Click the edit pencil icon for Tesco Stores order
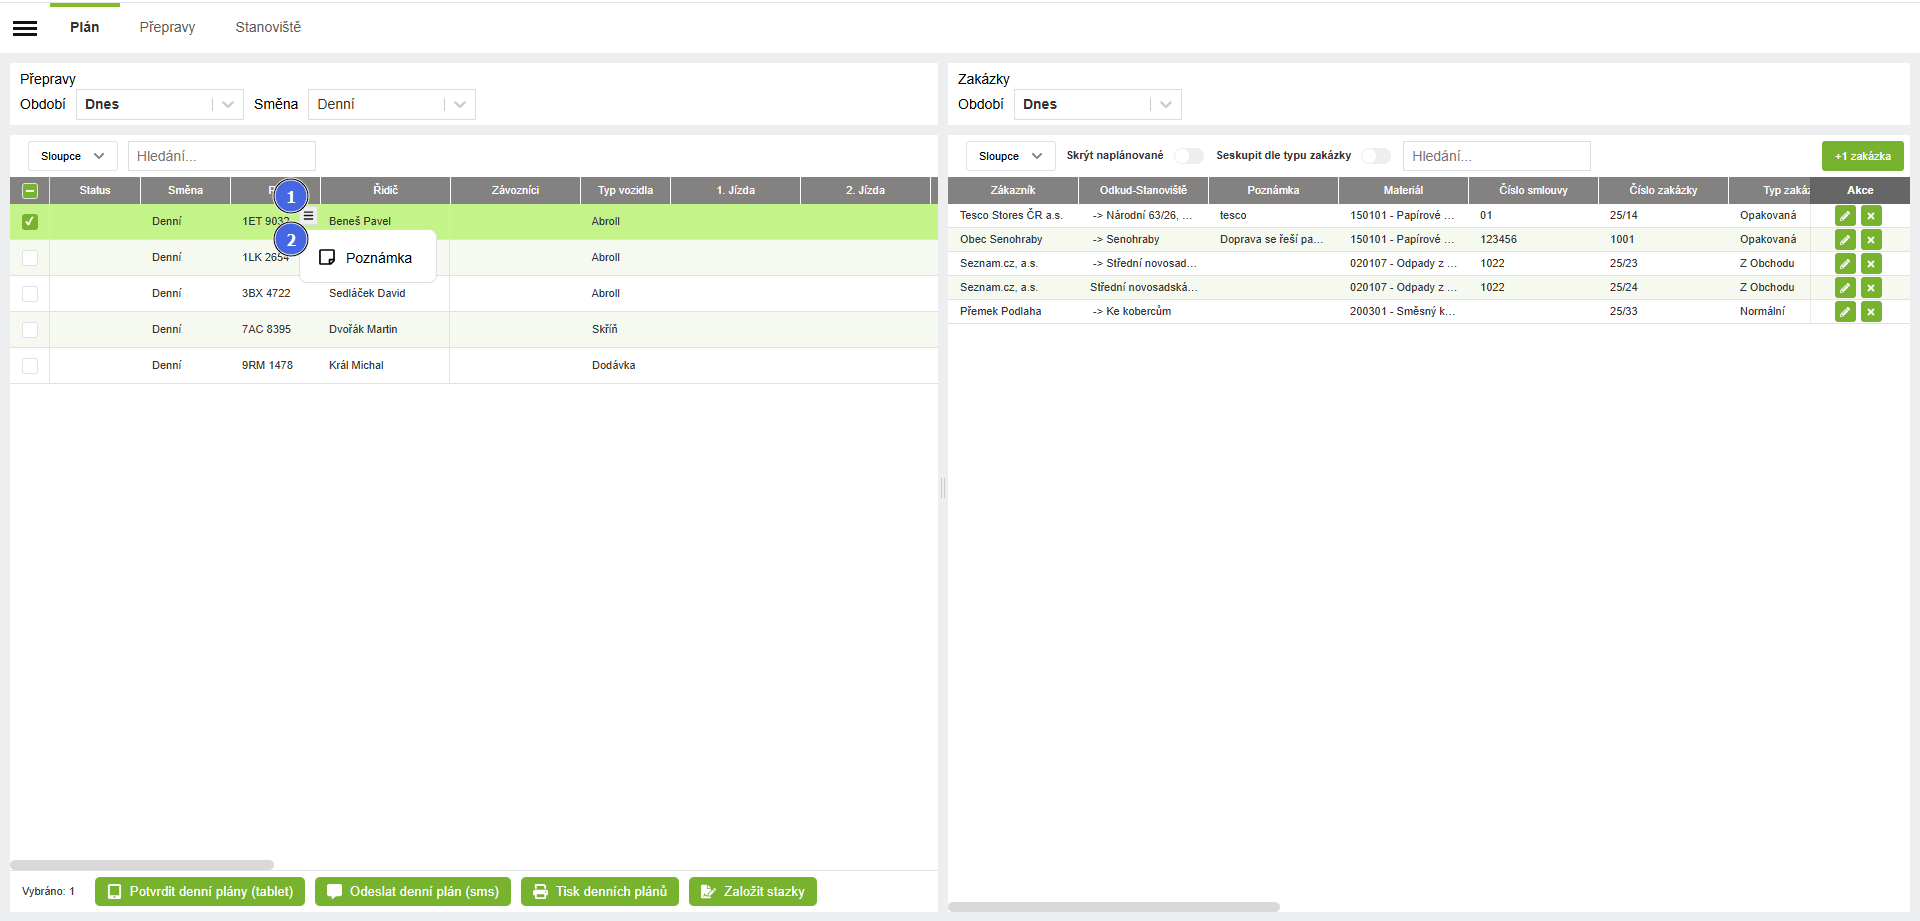The height and width of the screenshot is (921, 1920). coord(1845,216)
